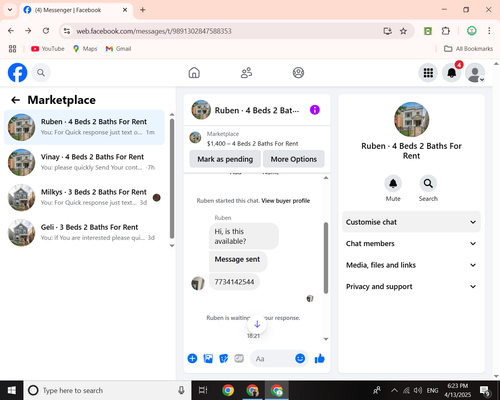Open Maps bookmark
Viewport: 500px width, 400px height.
(85, 49)
